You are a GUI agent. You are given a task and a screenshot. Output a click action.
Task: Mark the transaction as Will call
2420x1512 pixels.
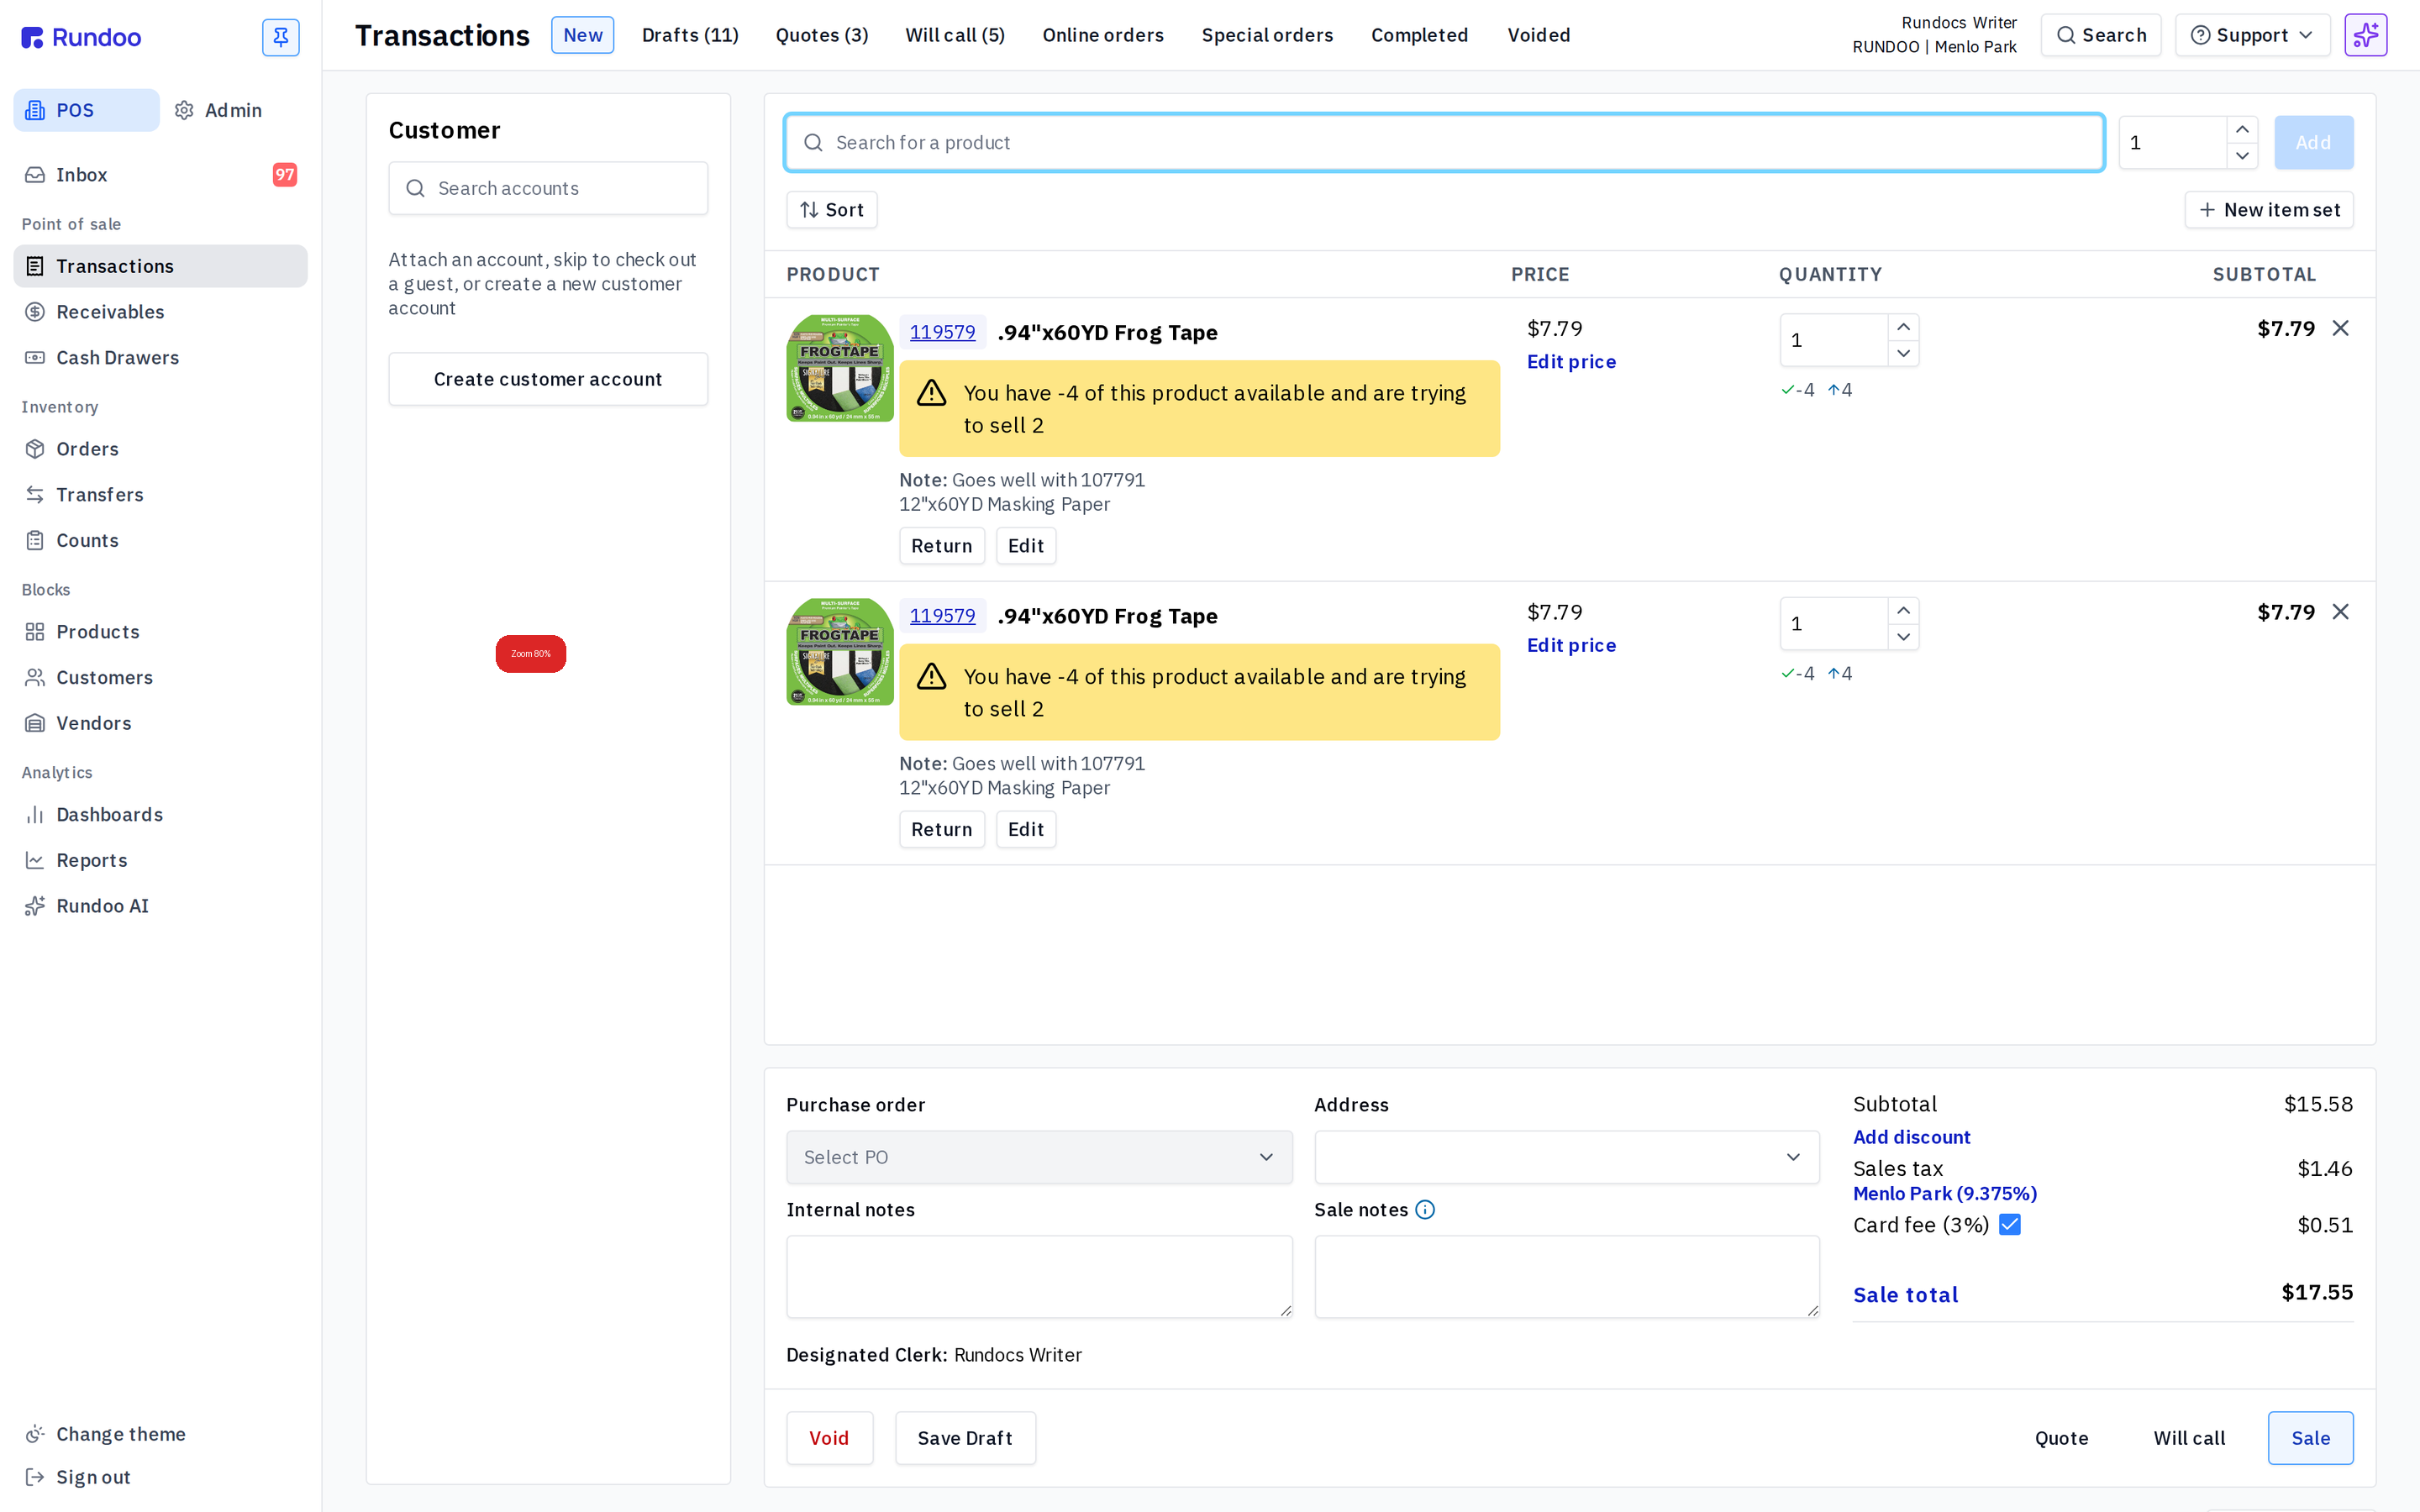(2189, 1438)
